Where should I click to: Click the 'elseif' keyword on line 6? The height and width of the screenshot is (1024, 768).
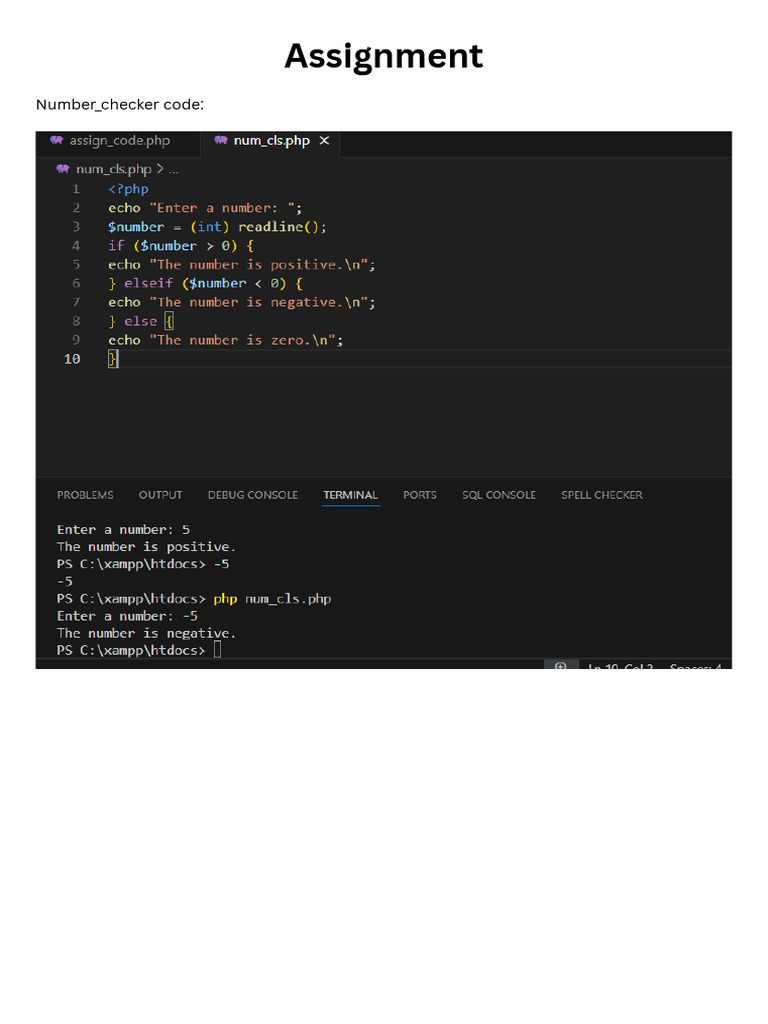pyautogui.click(x=148, y=283)
